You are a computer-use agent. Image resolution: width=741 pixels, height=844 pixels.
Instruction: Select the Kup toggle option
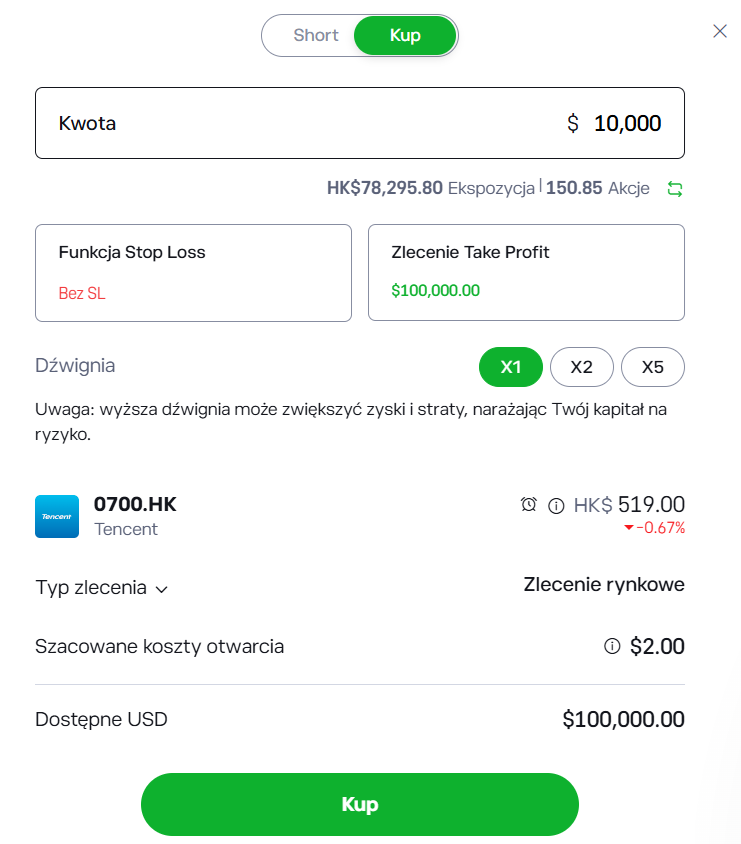(405, 35)
